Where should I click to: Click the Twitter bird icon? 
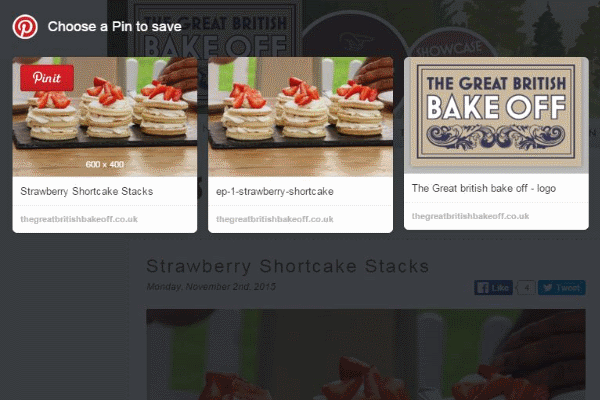pos(548,288)
